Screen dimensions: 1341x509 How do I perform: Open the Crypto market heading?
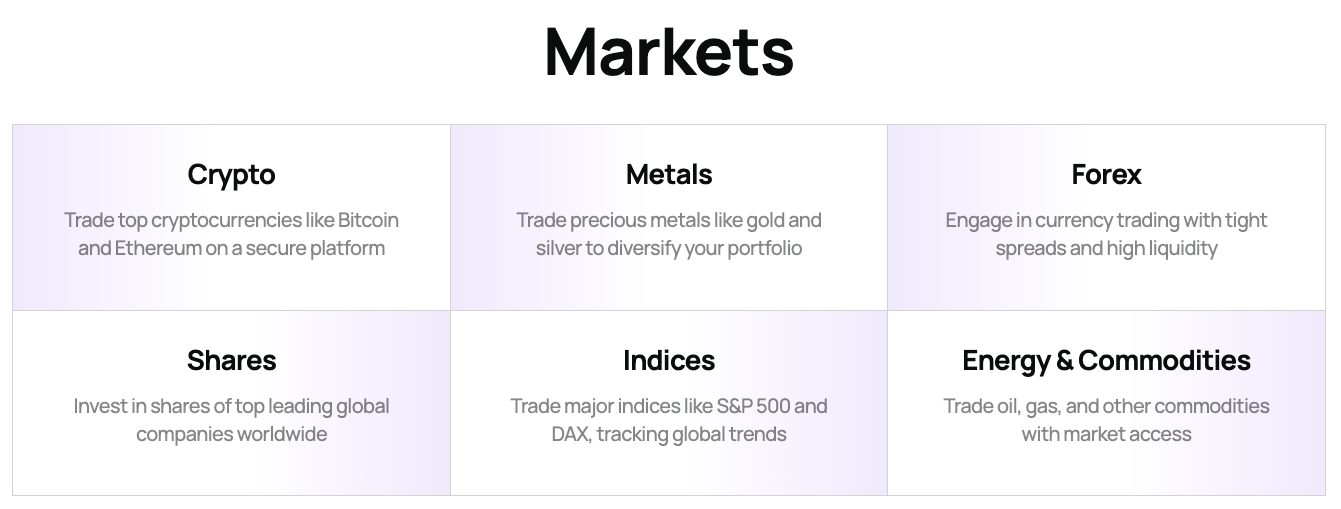click(x=231, y=175)
